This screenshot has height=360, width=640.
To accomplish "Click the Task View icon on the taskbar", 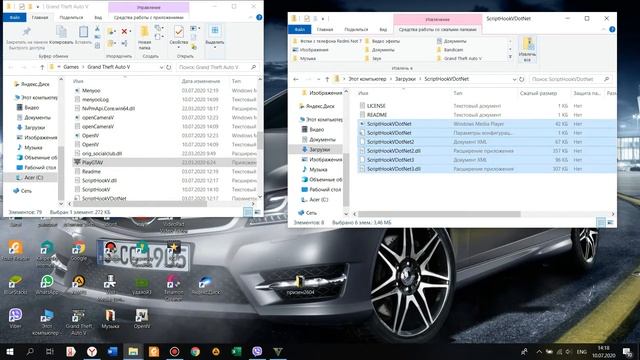I will pyautogui.click(x=50, y=351).
